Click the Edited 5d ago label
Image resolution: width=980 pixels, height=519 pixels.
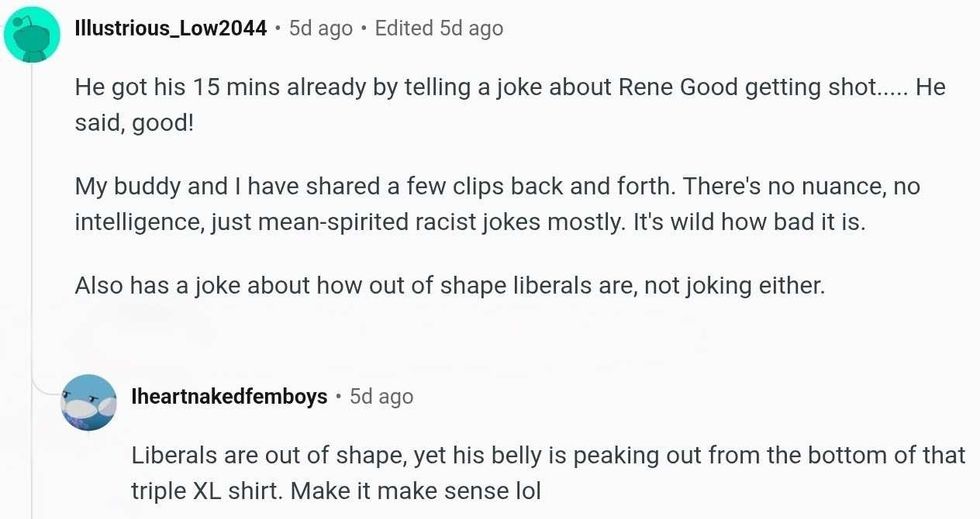(439, 28)
